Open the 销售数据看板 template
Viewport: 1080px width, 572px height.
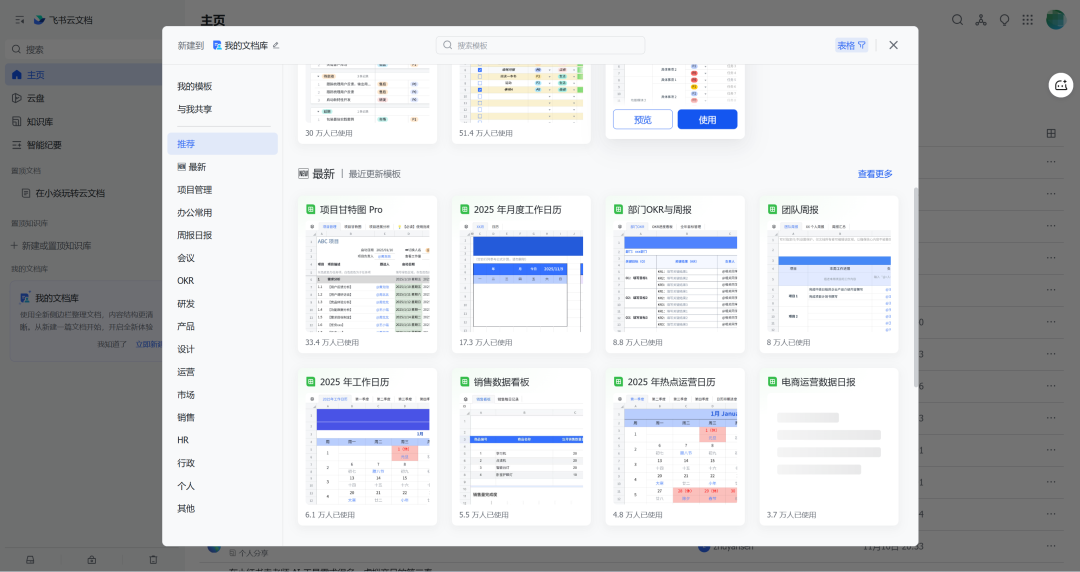click(x=521, y=447)
